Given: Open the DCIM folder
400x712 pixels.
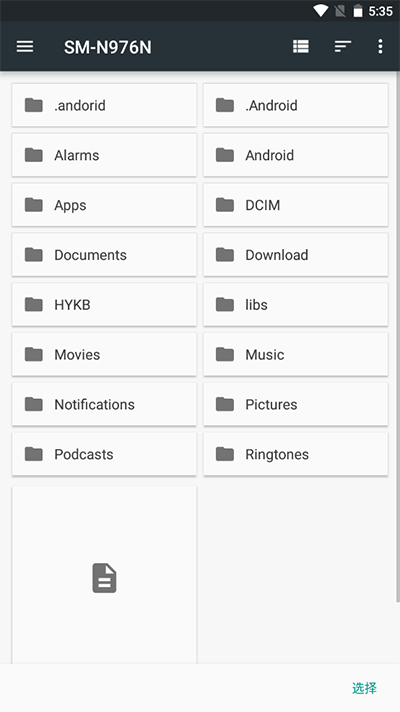Looking at the screenshot, I should (x=296, y=205).
